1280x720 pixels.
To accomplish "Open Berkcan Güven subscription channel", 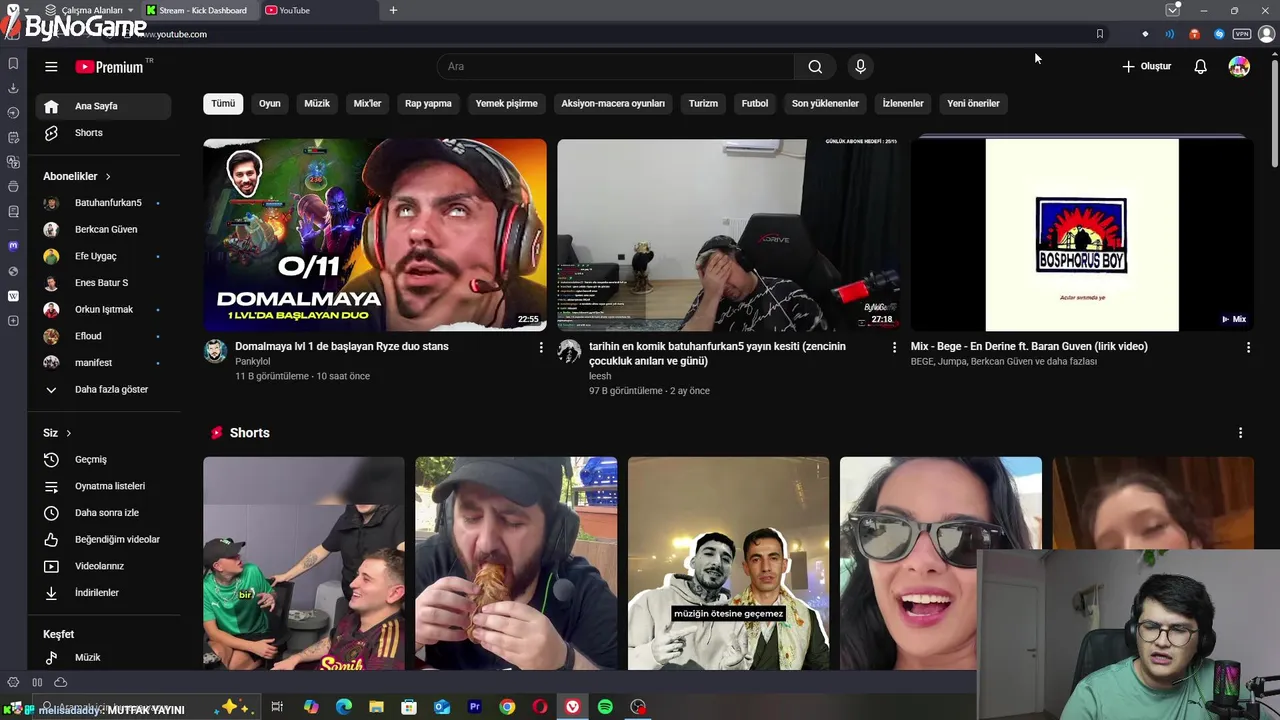I will 104,229.
